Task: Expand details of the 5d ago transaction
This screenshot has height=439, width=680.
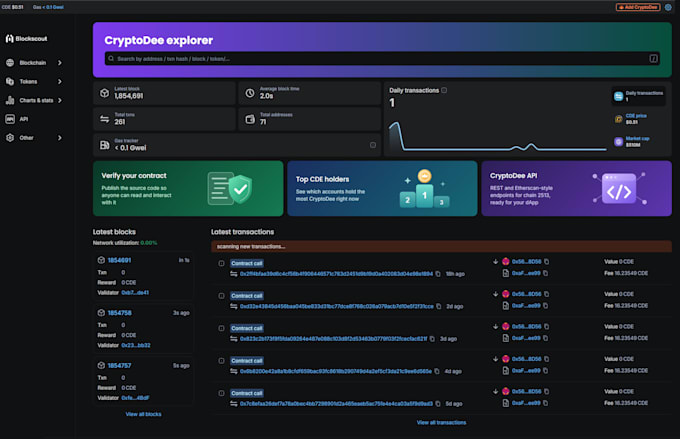Action: pyautogui.click(x=221, y=393)
